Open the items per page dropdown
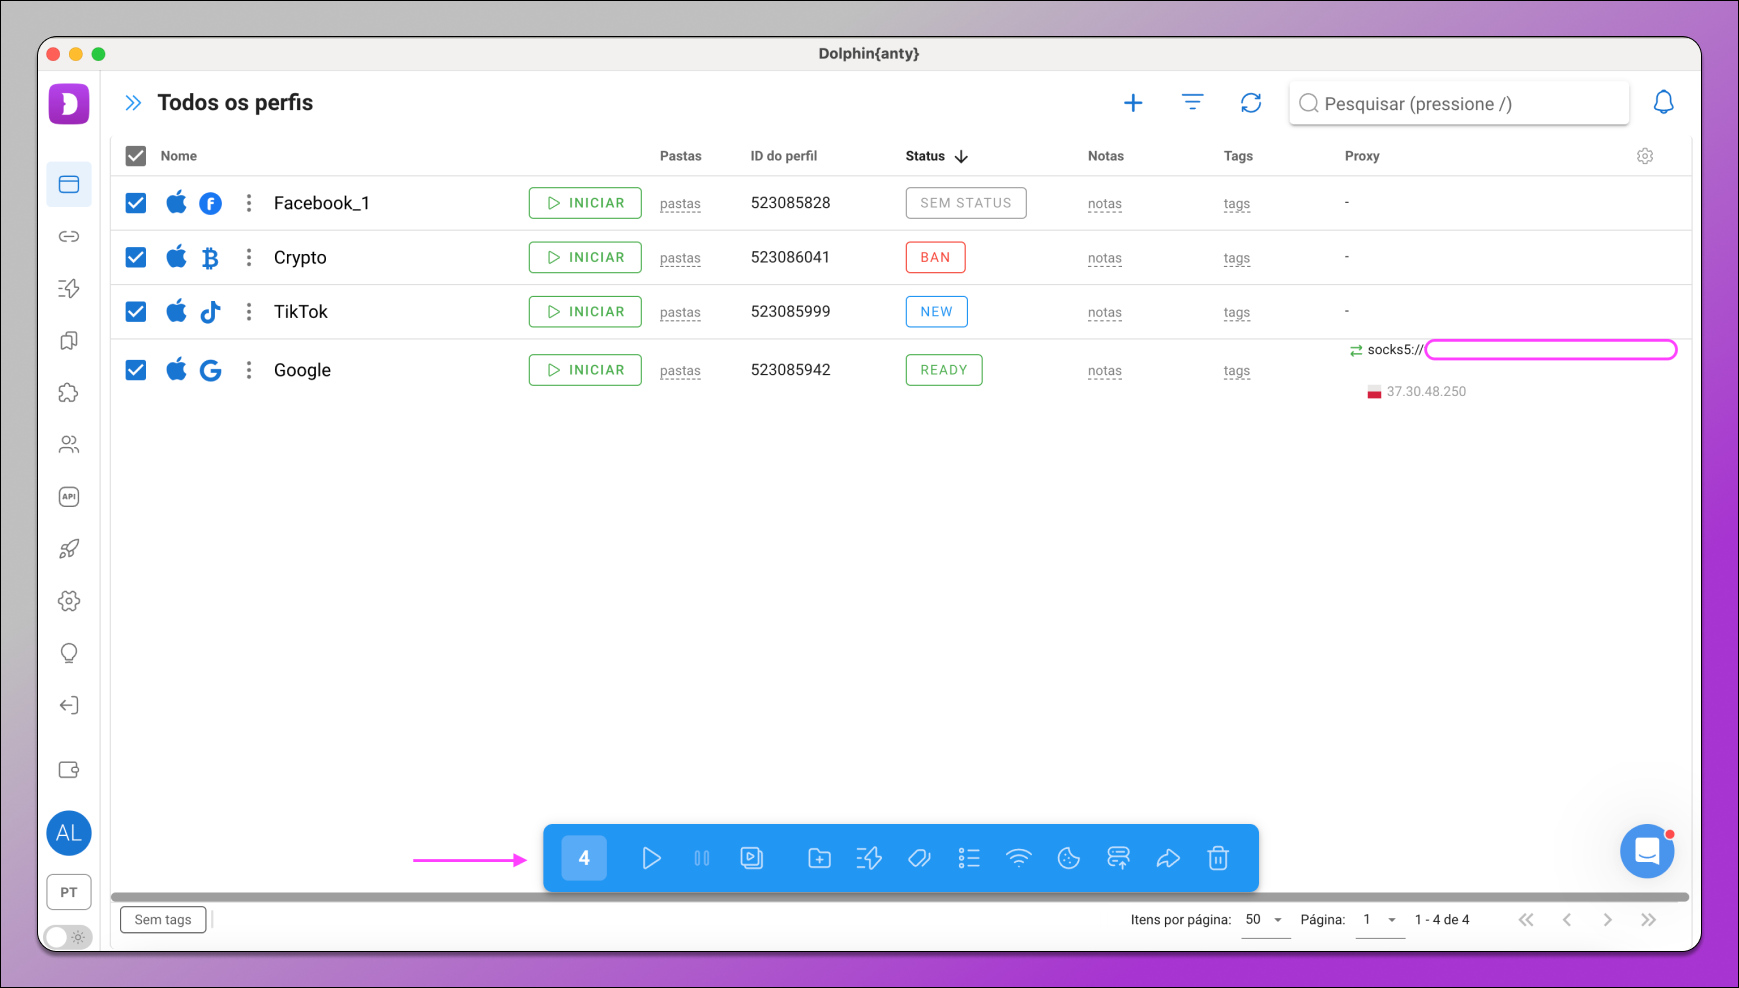1739x988 pixels. [x=1265, y=920]
